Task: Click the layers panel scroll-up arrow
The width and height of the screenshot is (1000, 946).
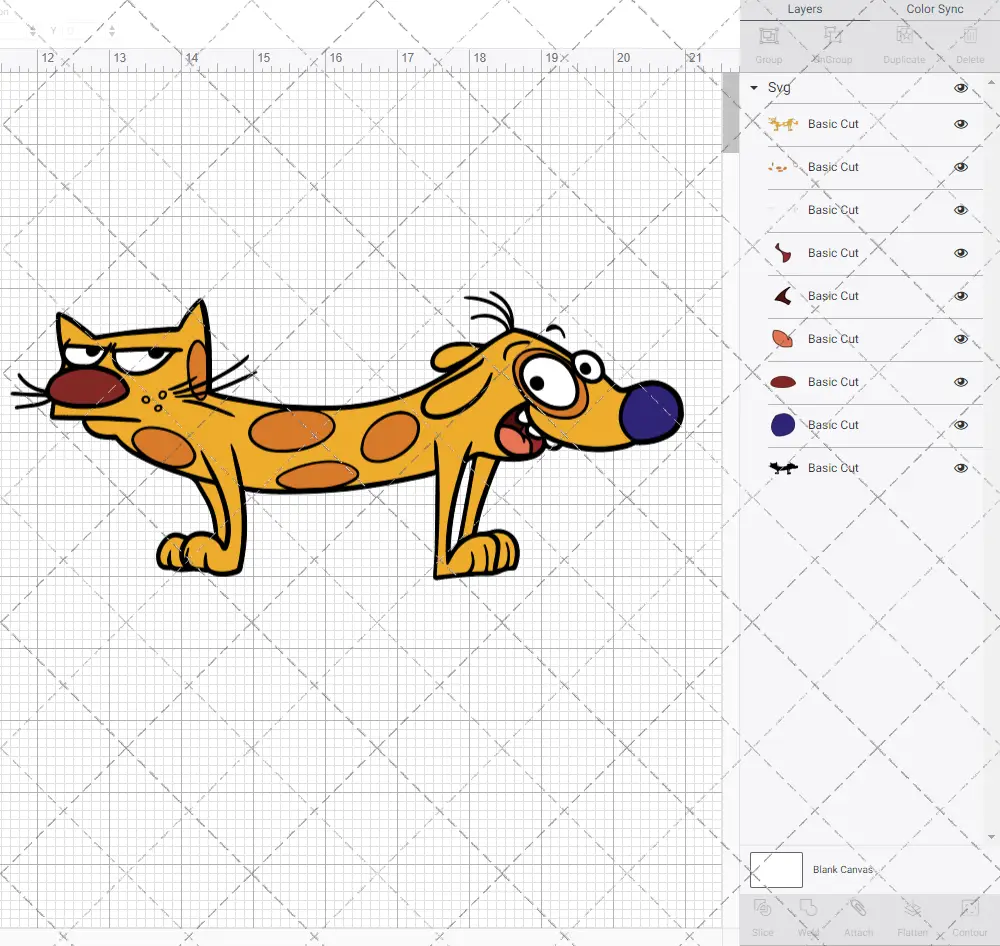Action: click(x=990, y=83)
